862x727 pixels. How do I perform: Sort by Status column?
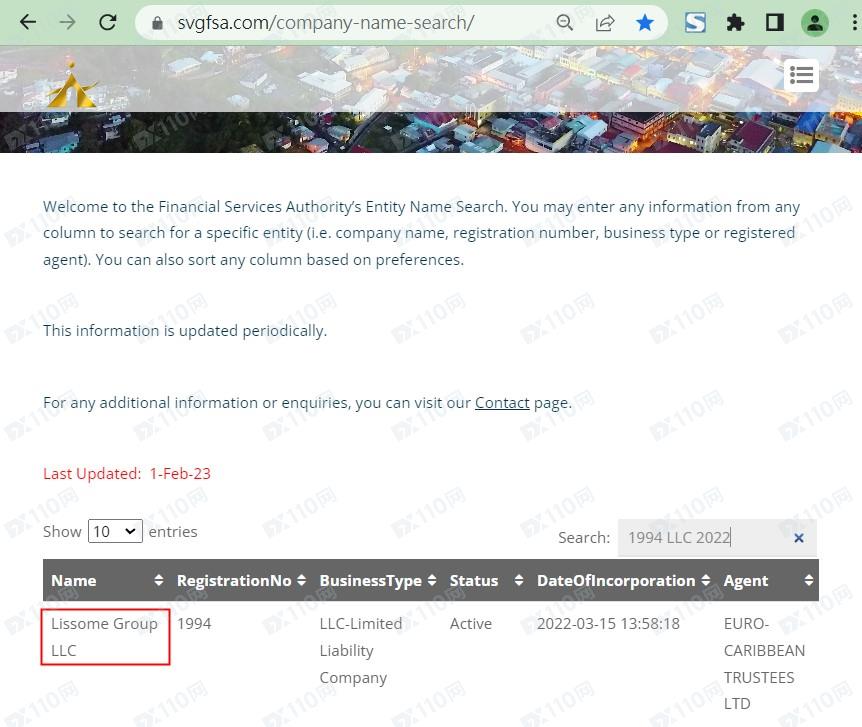tap(485, 580)
